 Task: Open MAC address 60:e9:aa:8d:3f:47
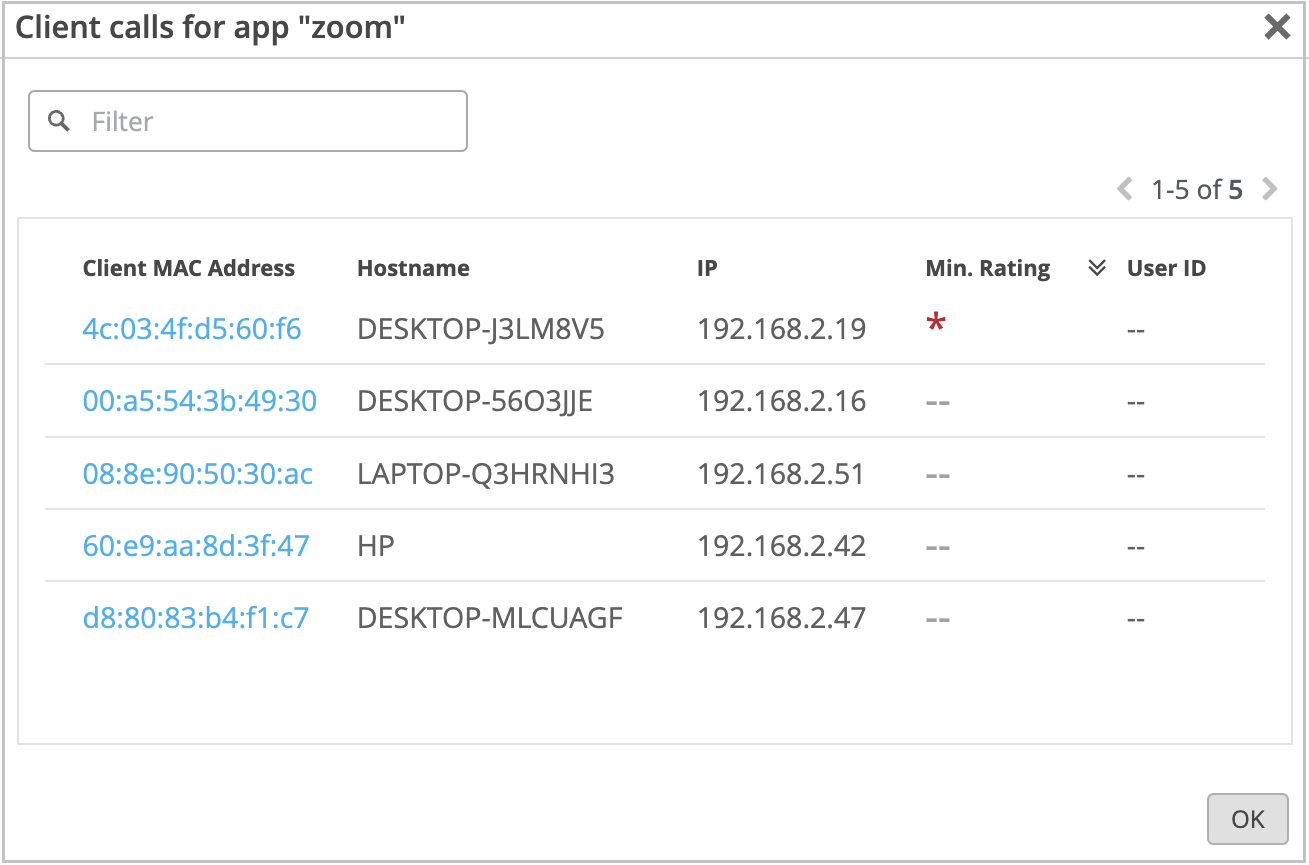[196, 545]
